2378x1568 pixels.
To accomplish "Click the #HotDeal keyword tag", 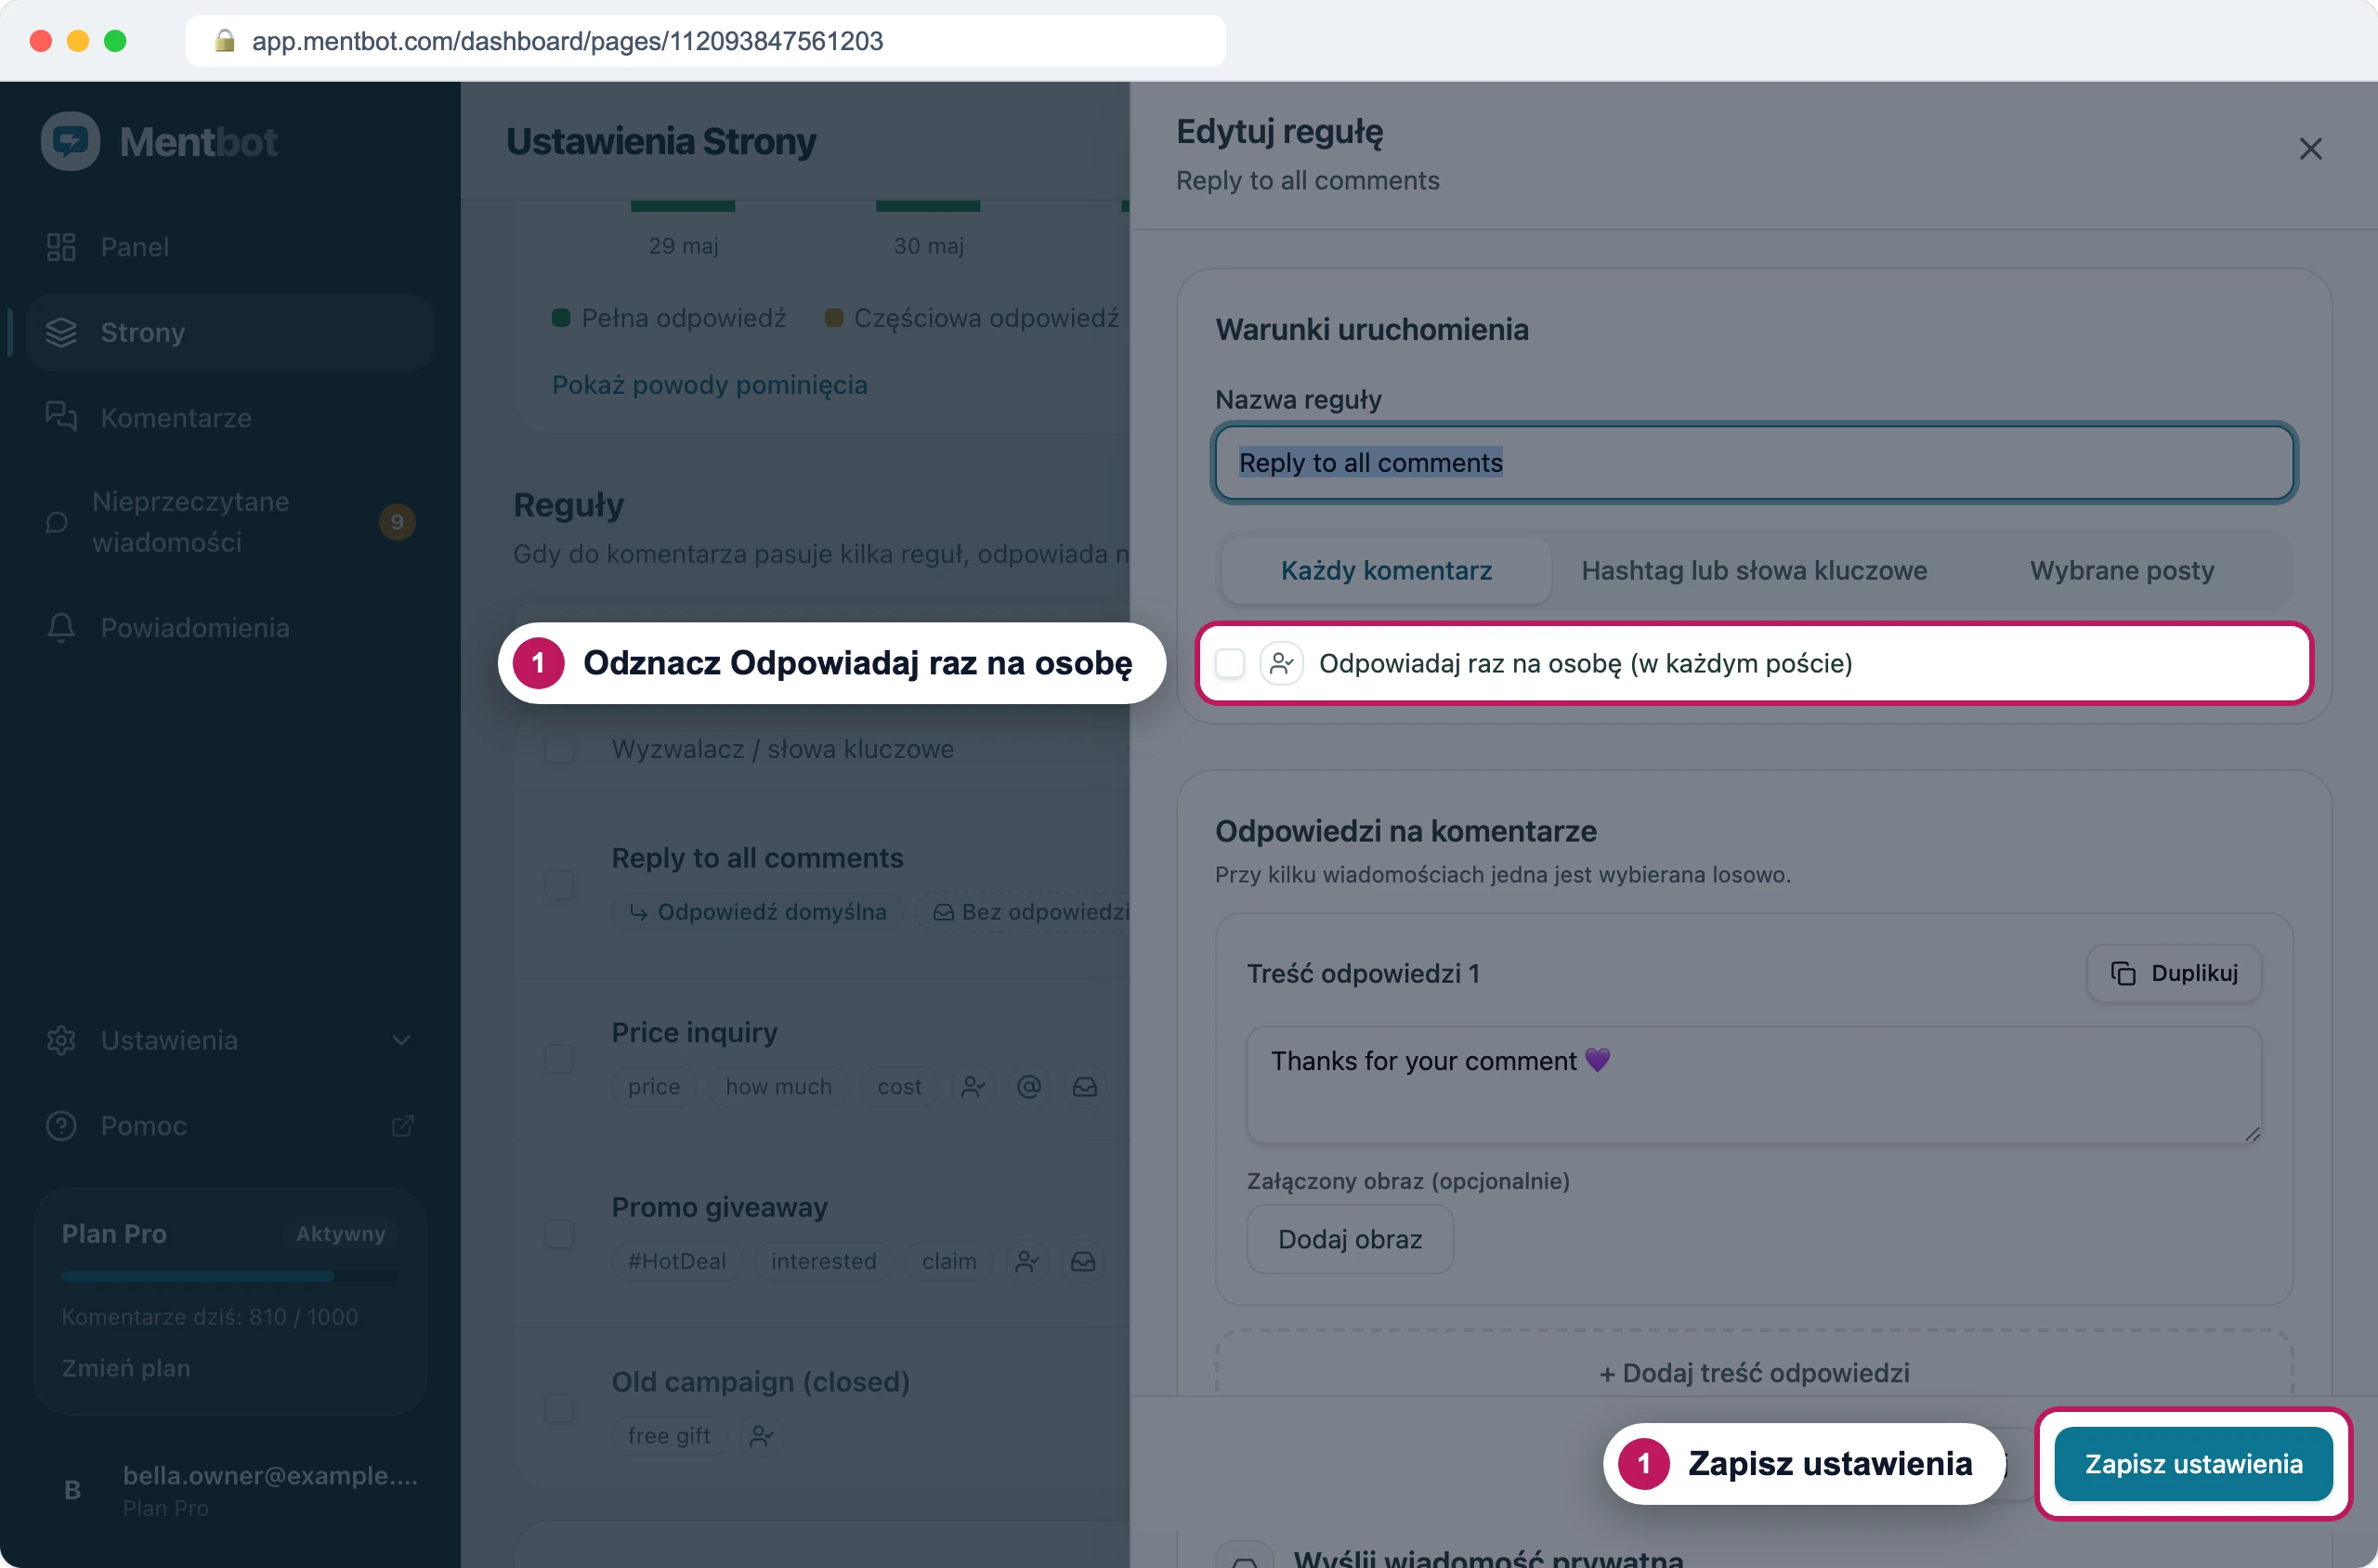I will 676,1261.
